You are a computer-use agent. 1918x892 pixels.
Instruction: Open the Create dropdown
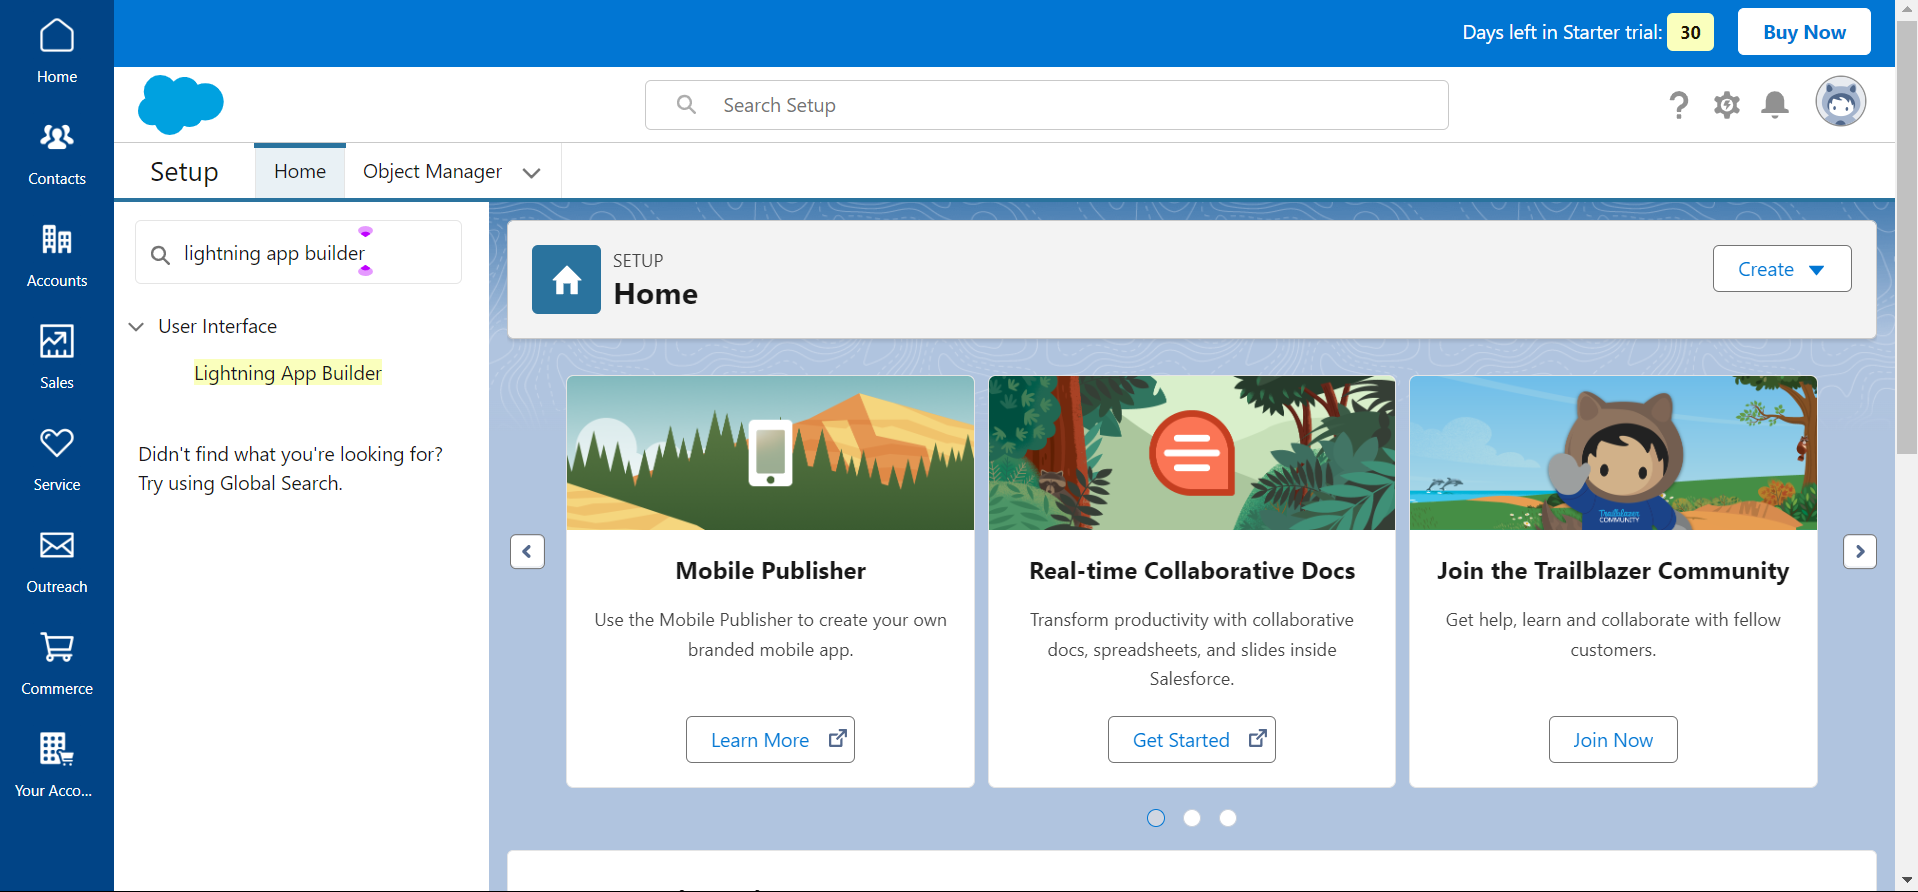pyautogui.click(x=1782, y=269)
